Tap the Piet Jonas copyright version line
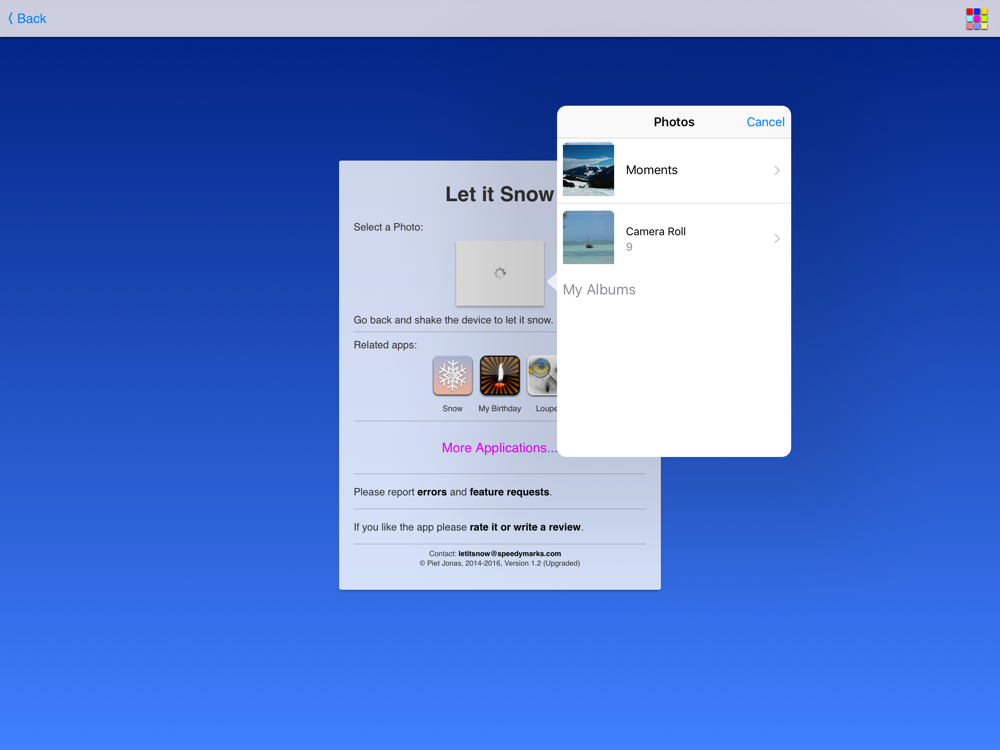This screenshot has width=1000, height=750. (499, 563)
